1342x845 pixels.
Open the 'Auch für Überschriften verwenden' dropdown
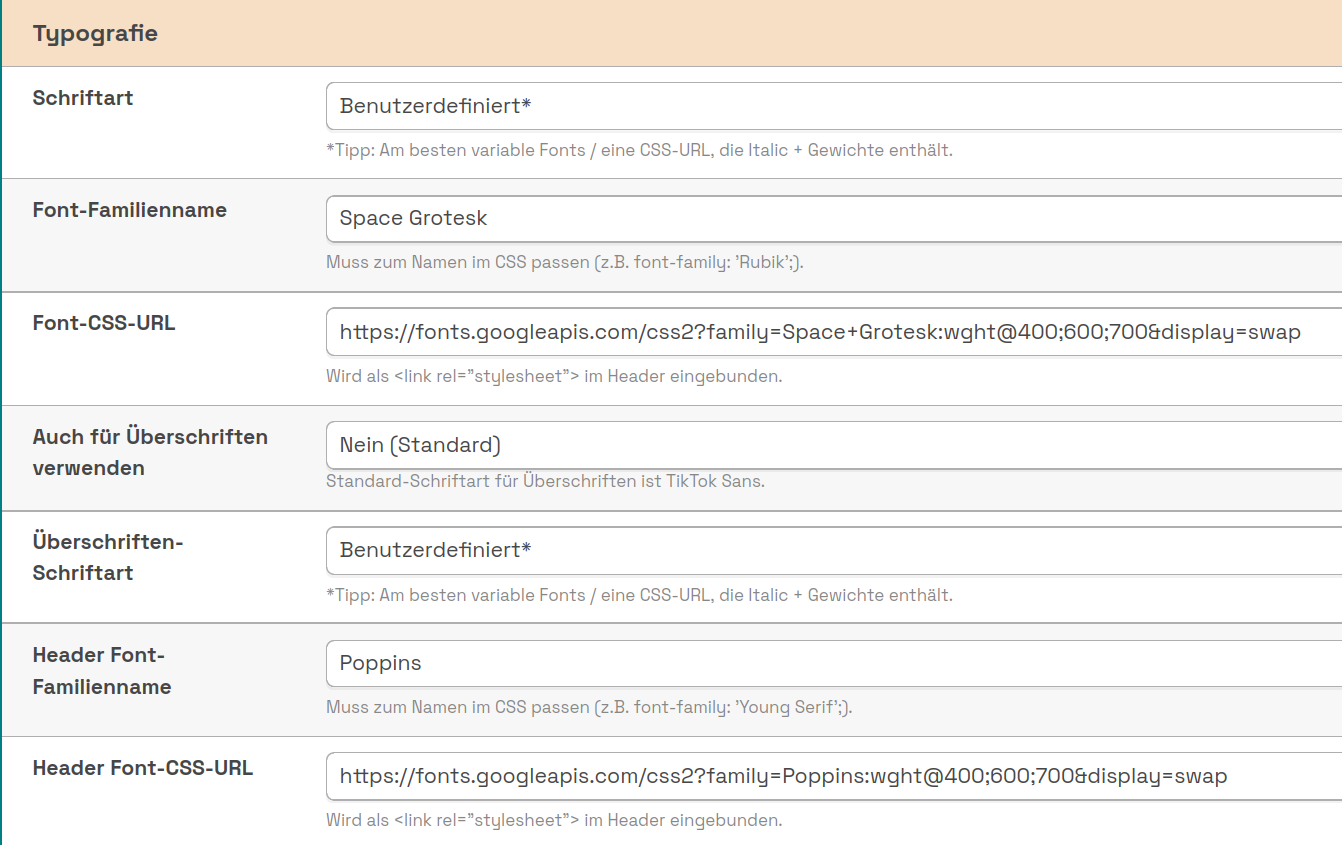(x=832, y=445)
